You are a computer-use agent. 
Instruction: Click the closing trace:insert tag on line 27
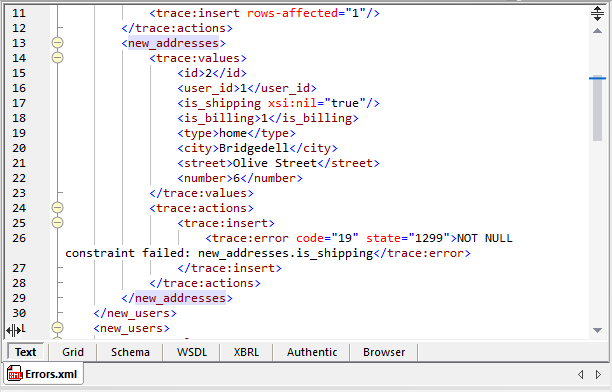[230, 268]
